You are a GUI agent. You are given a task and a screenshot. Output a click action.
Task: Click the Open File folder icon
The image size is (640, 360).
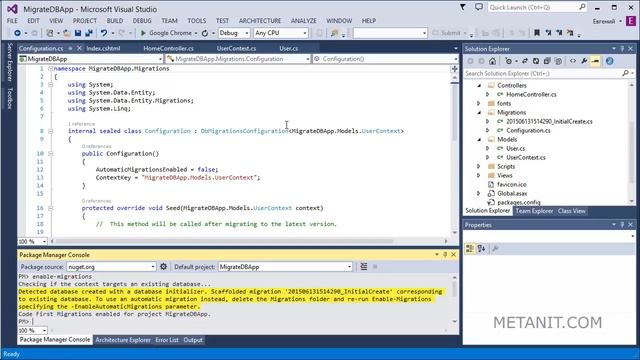67,33
